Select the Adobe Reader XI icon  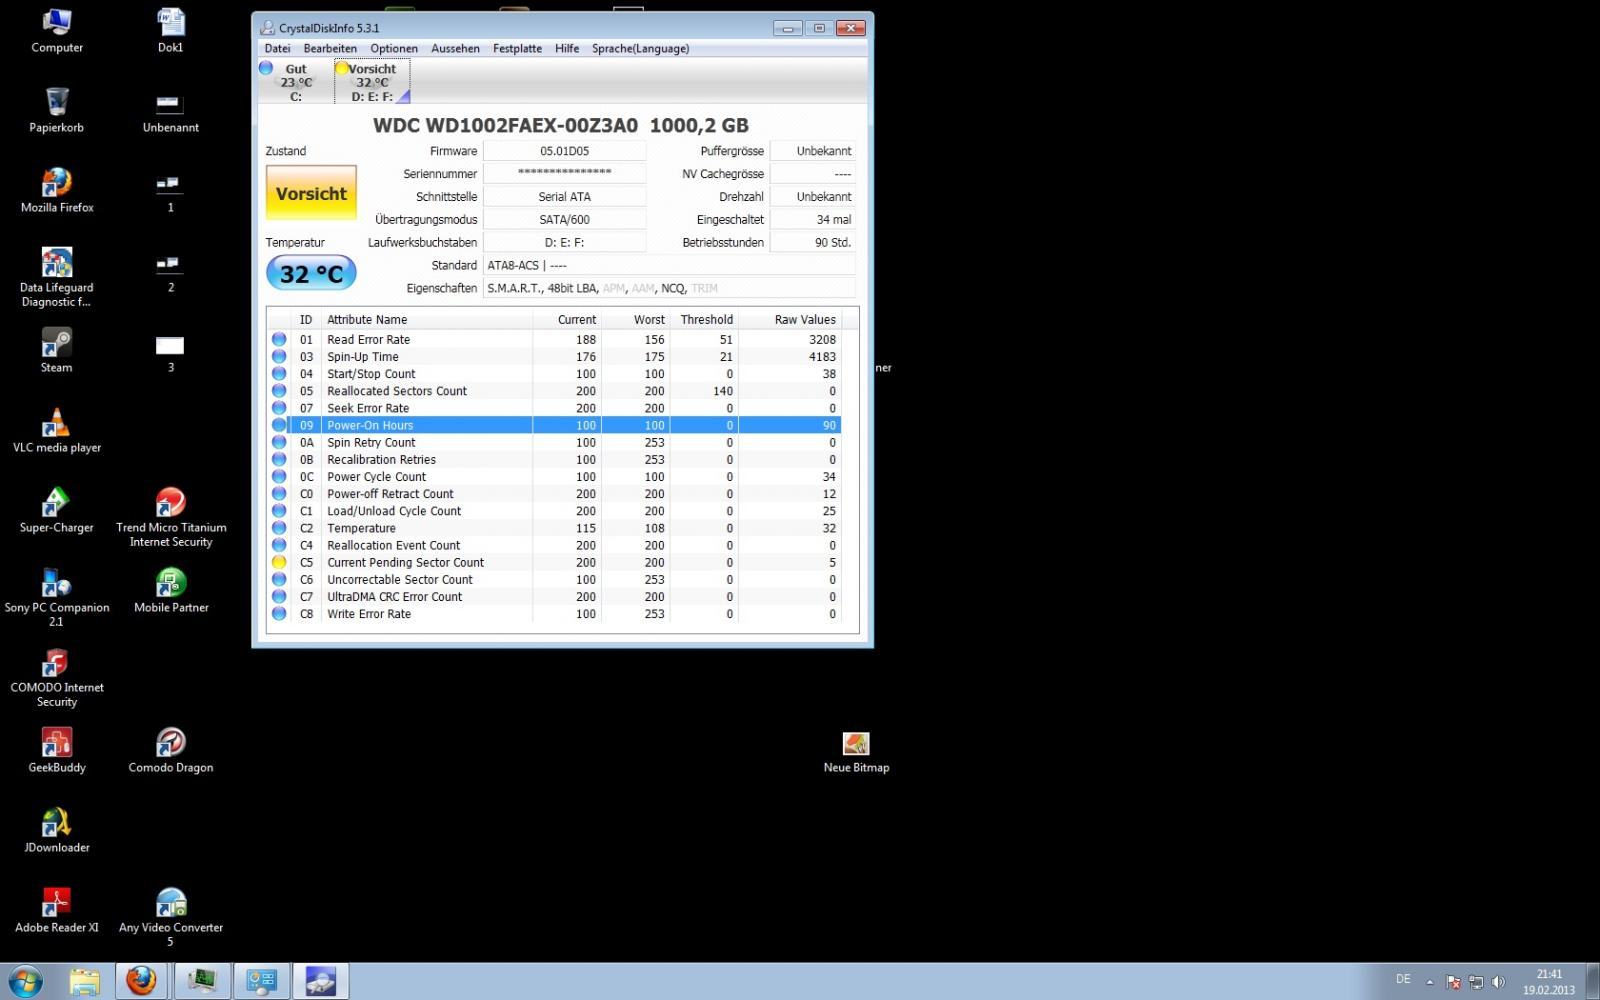[x=57, y=910]
